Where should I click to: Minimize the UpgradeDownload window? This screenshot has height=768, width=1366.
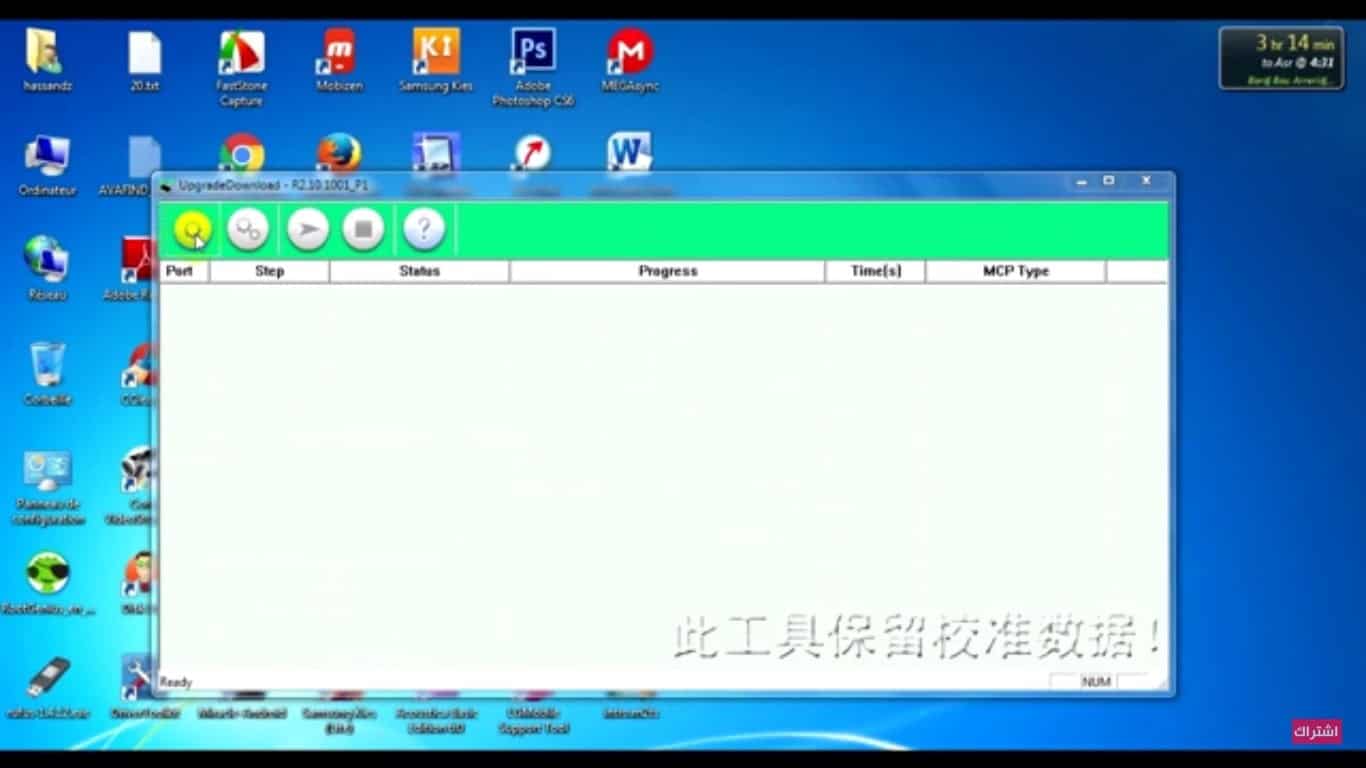(x=1082, y=182)
